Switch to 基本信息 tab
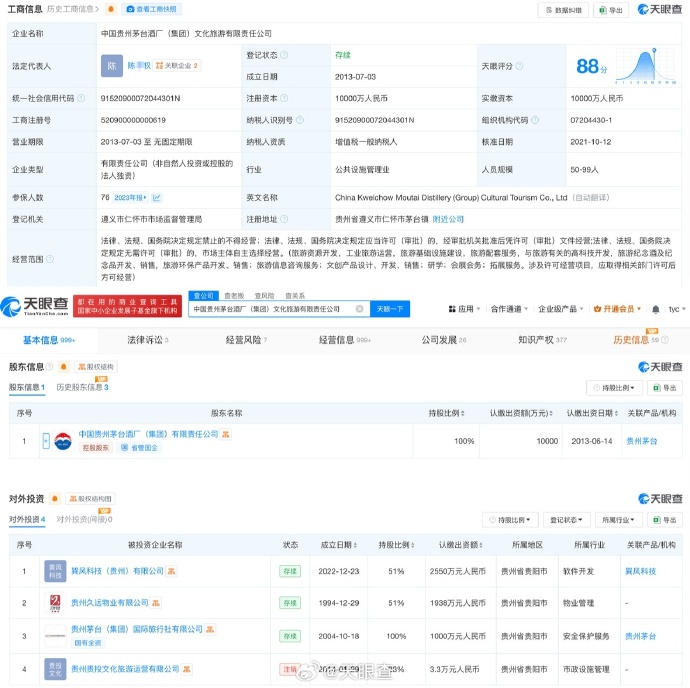The image size is (690, 688). click(49, 340)
